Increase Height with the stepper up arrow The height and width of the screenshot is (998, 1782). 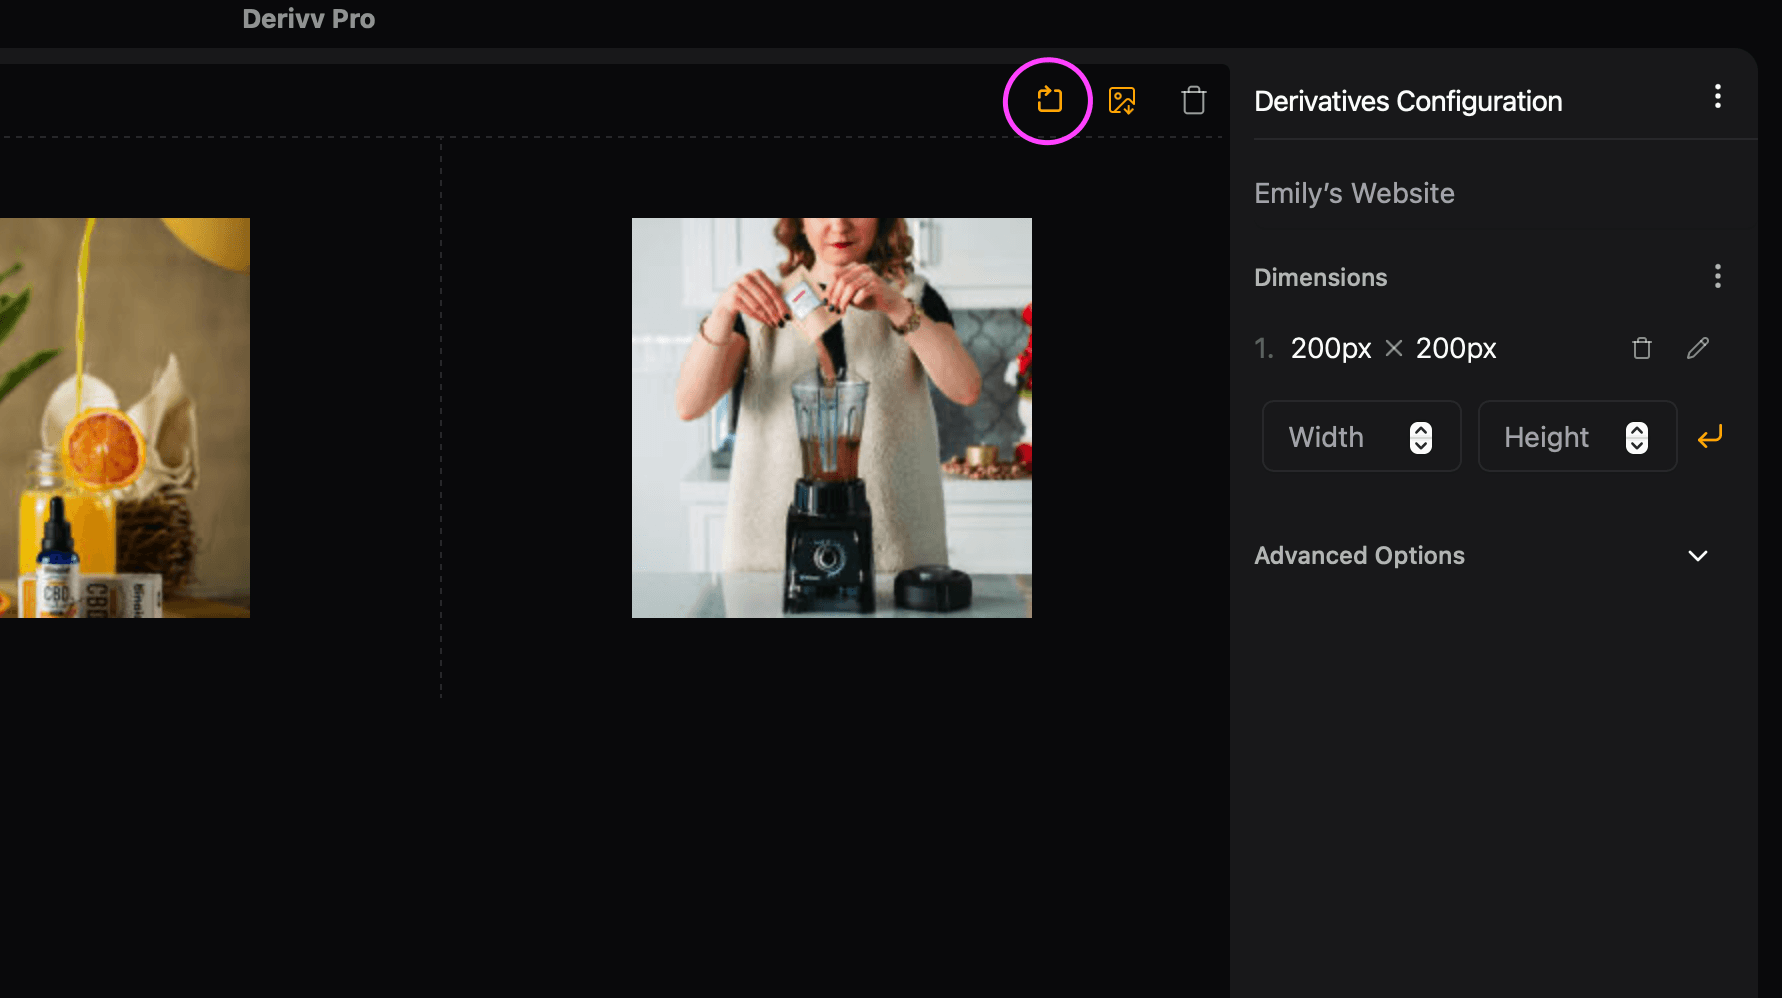click(1637, 430)
